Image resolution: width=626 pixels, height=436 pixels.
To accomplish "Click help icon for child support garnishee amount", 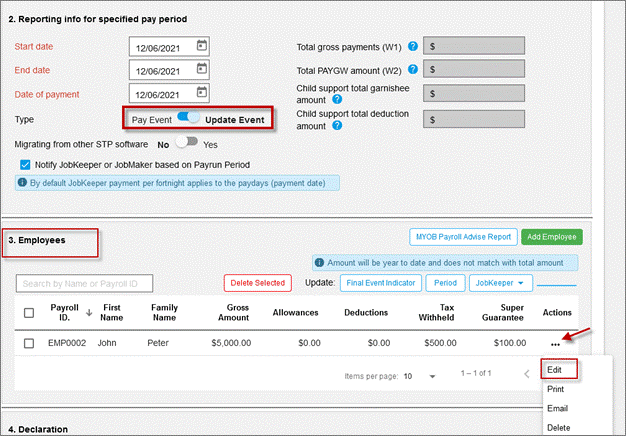I will (x=336, y=100).
